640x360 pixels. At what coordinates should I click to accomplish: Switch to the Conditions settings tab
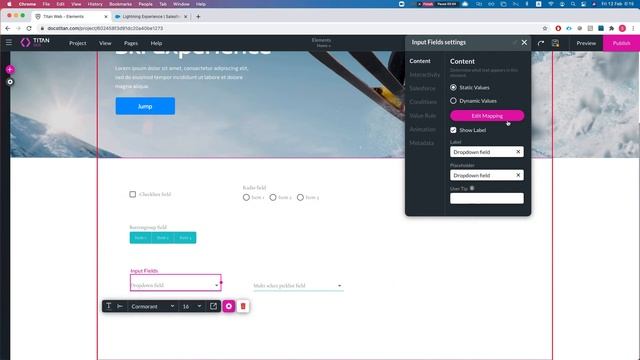click(x=423, y=102)
